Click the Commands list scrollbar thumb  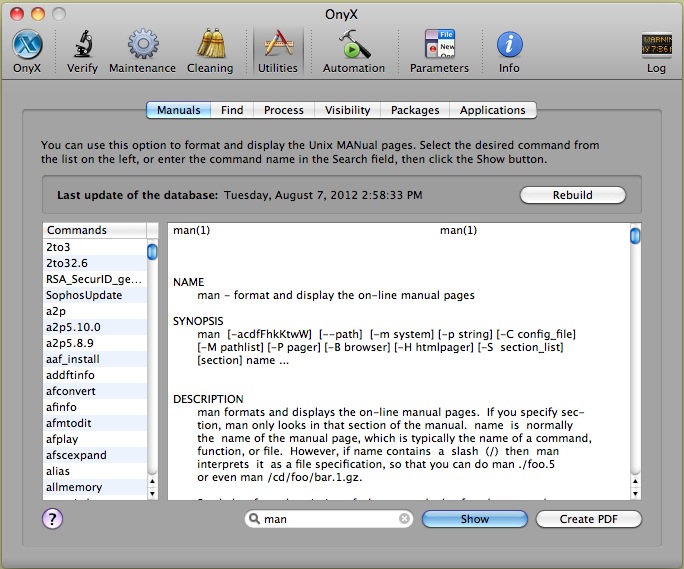coord(152,252)
